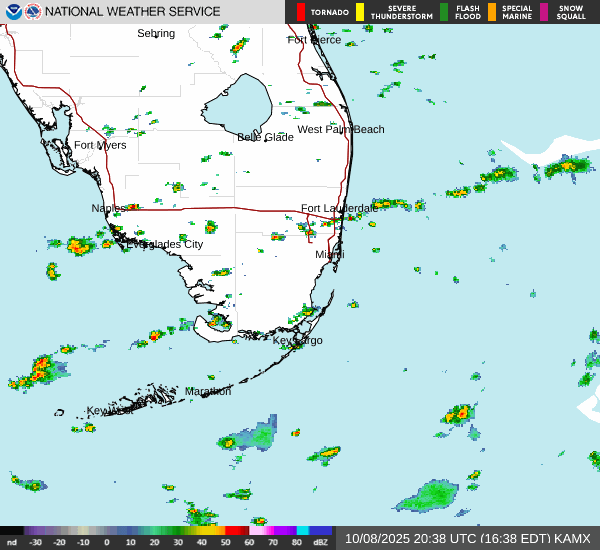Click Lake Okeechobee on the map
This screenshot has height=550, width=600.
point(235,103)
